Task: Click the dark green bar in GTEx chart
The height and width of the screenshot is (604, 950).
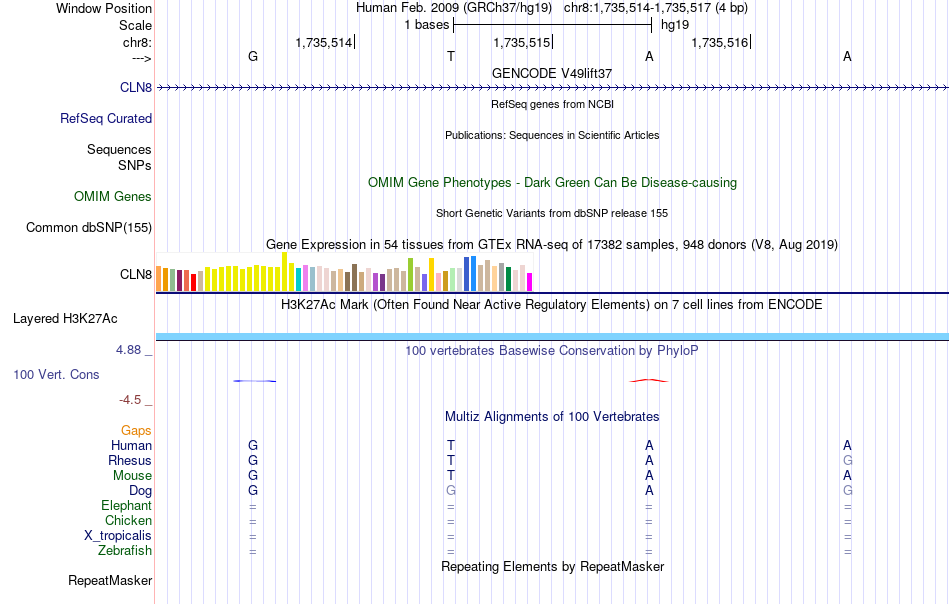Action: (508, 279)
